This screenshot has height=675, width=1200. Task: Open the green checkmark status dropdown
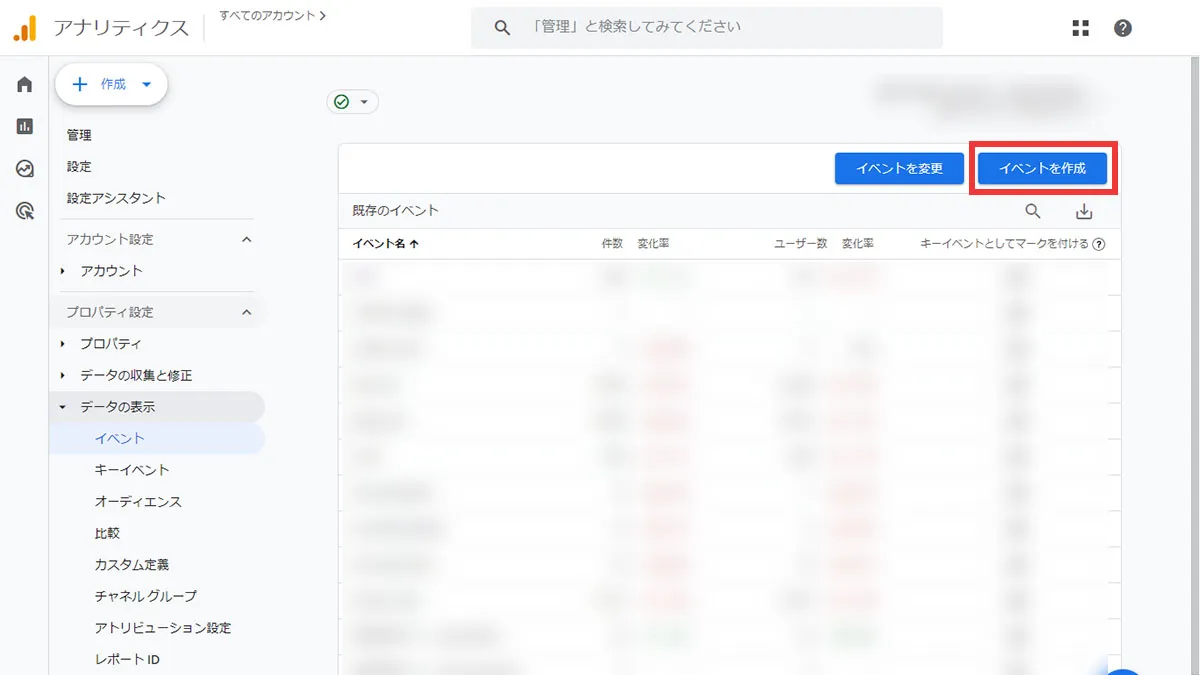(352, 101)
